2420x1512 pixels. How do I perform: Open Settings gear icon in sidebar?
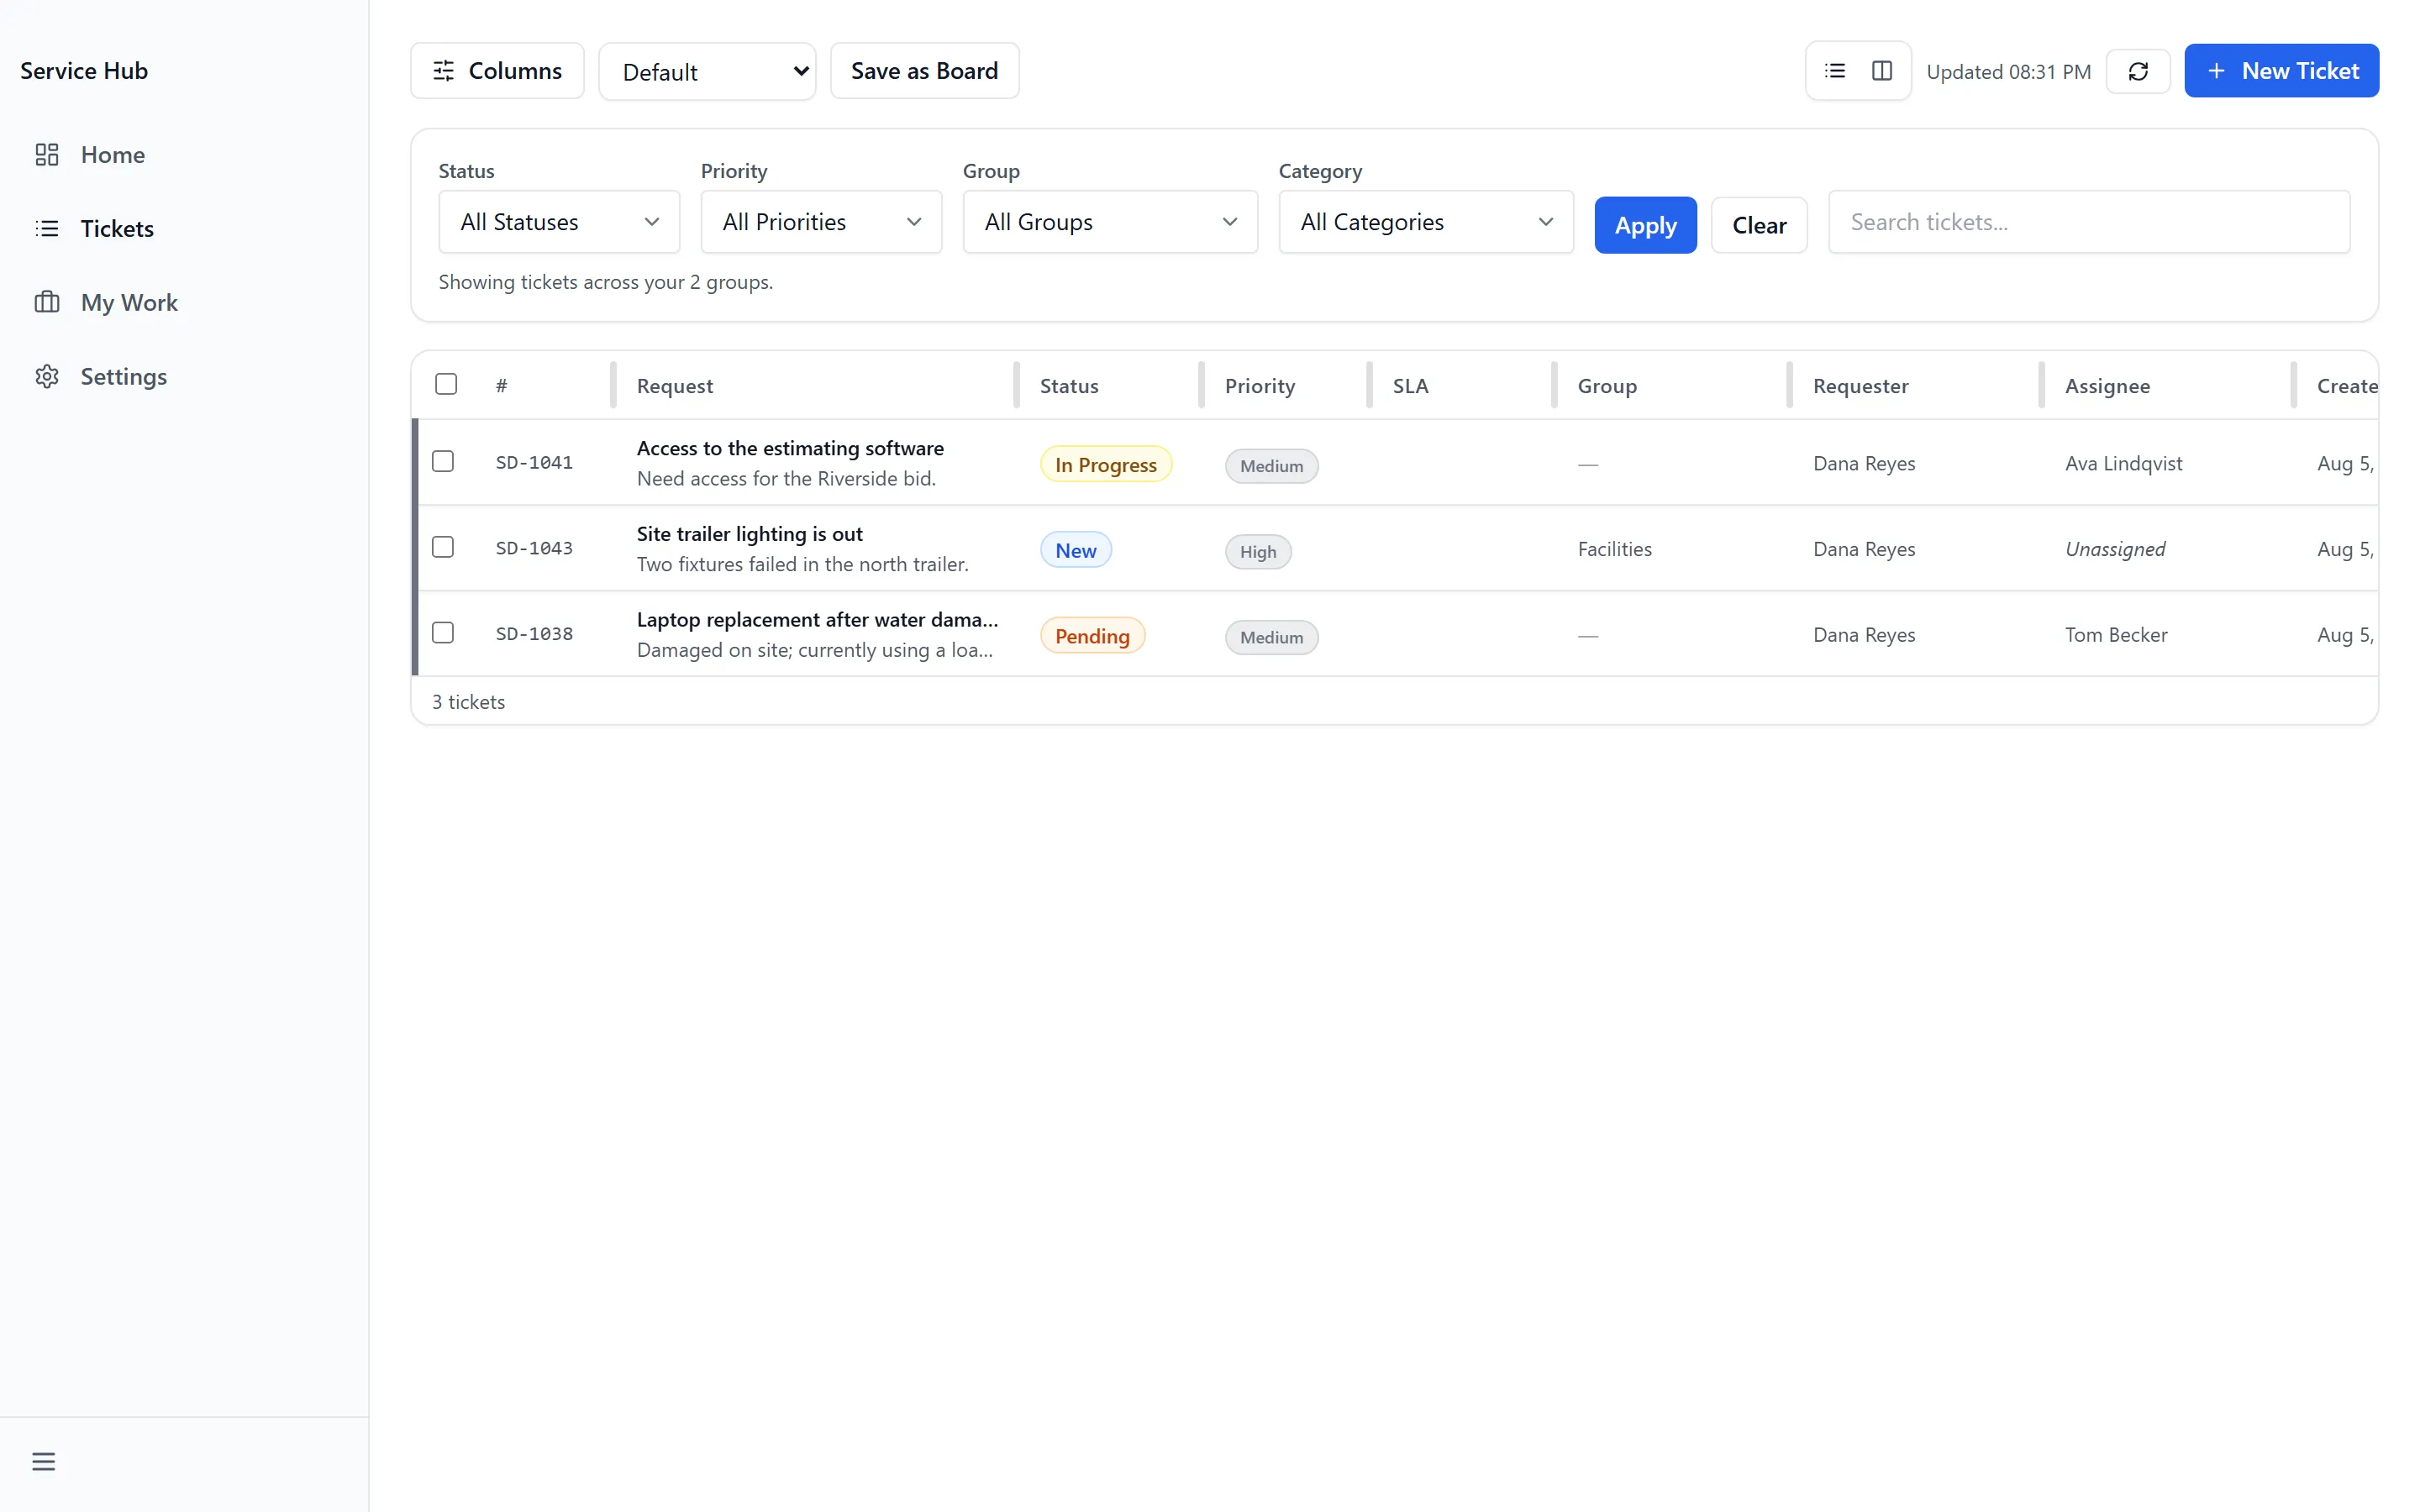47,376
